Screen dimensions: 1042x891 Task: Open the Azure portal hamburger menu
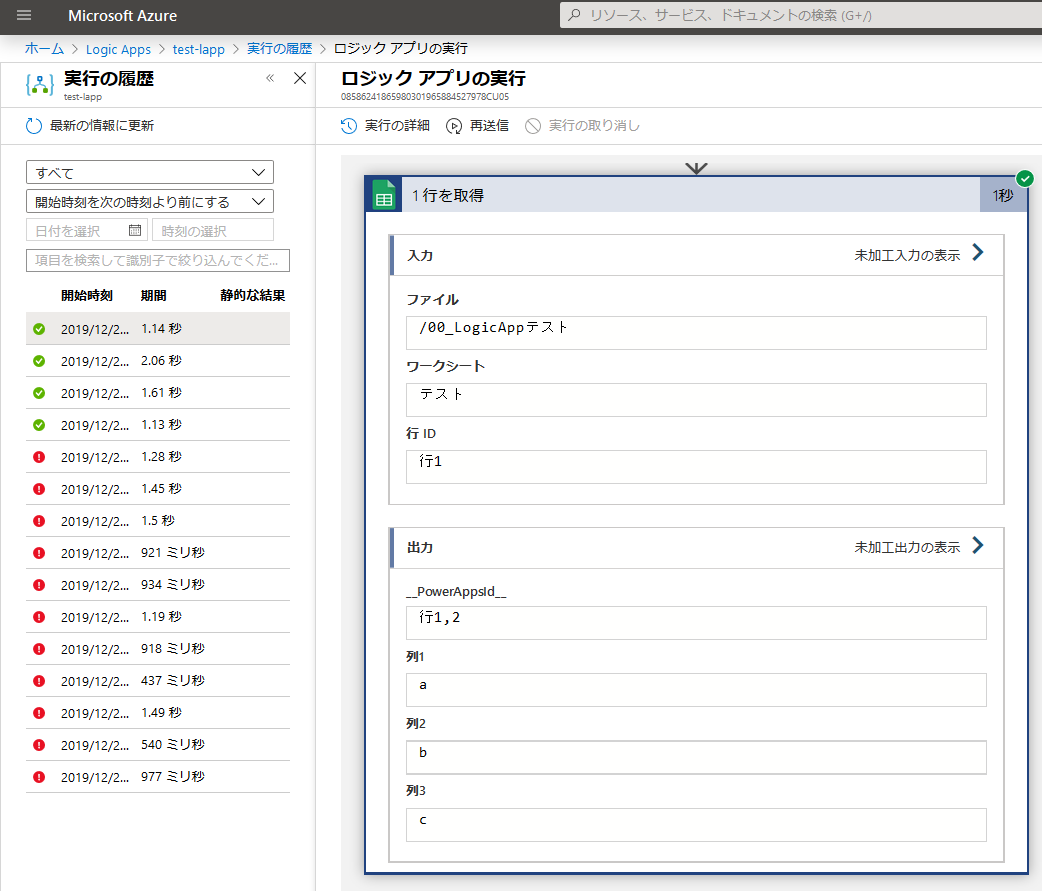tap(24, 15)
